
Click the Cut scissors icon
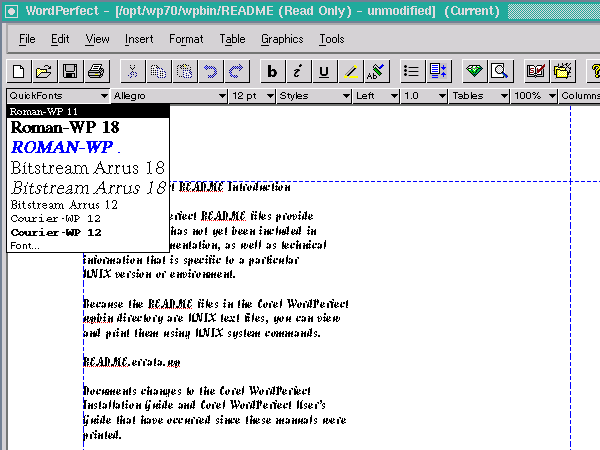pos(132,71)
